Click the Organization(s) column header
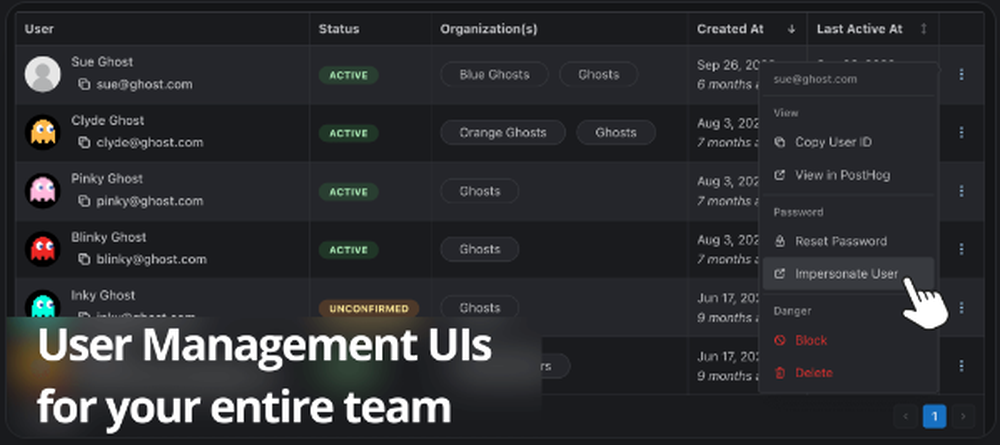This screenshot has width=1000, height=445. (489, 29)
